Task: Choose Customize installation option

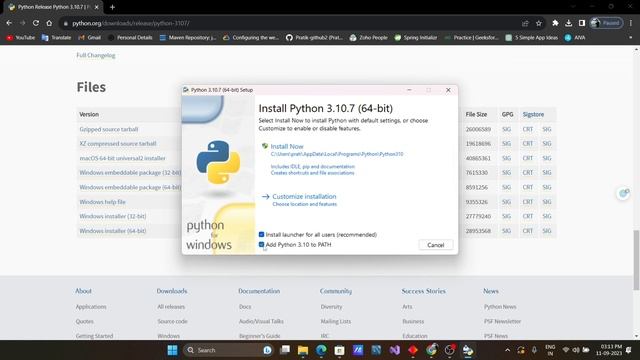Action: coord(304,196)
